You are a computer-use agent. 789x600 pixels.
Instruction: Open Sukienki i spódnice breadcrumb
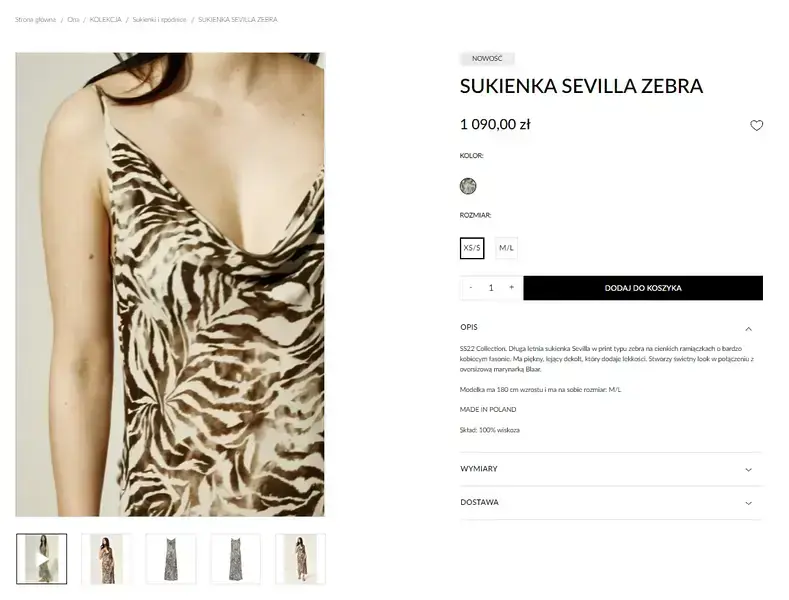point(160,20)
